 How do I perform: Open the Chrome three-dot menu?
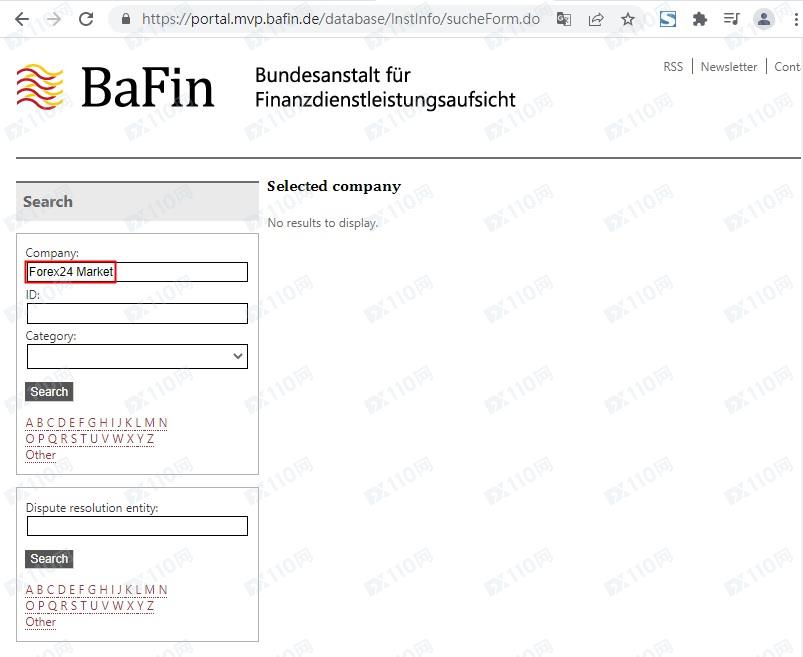(x=795, y=19)
